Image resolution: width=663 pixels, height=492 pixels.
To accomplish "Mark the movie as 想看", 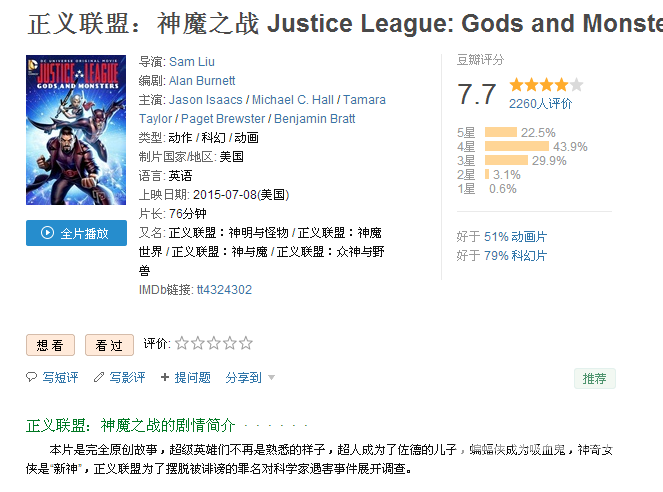I will [50, 345].
